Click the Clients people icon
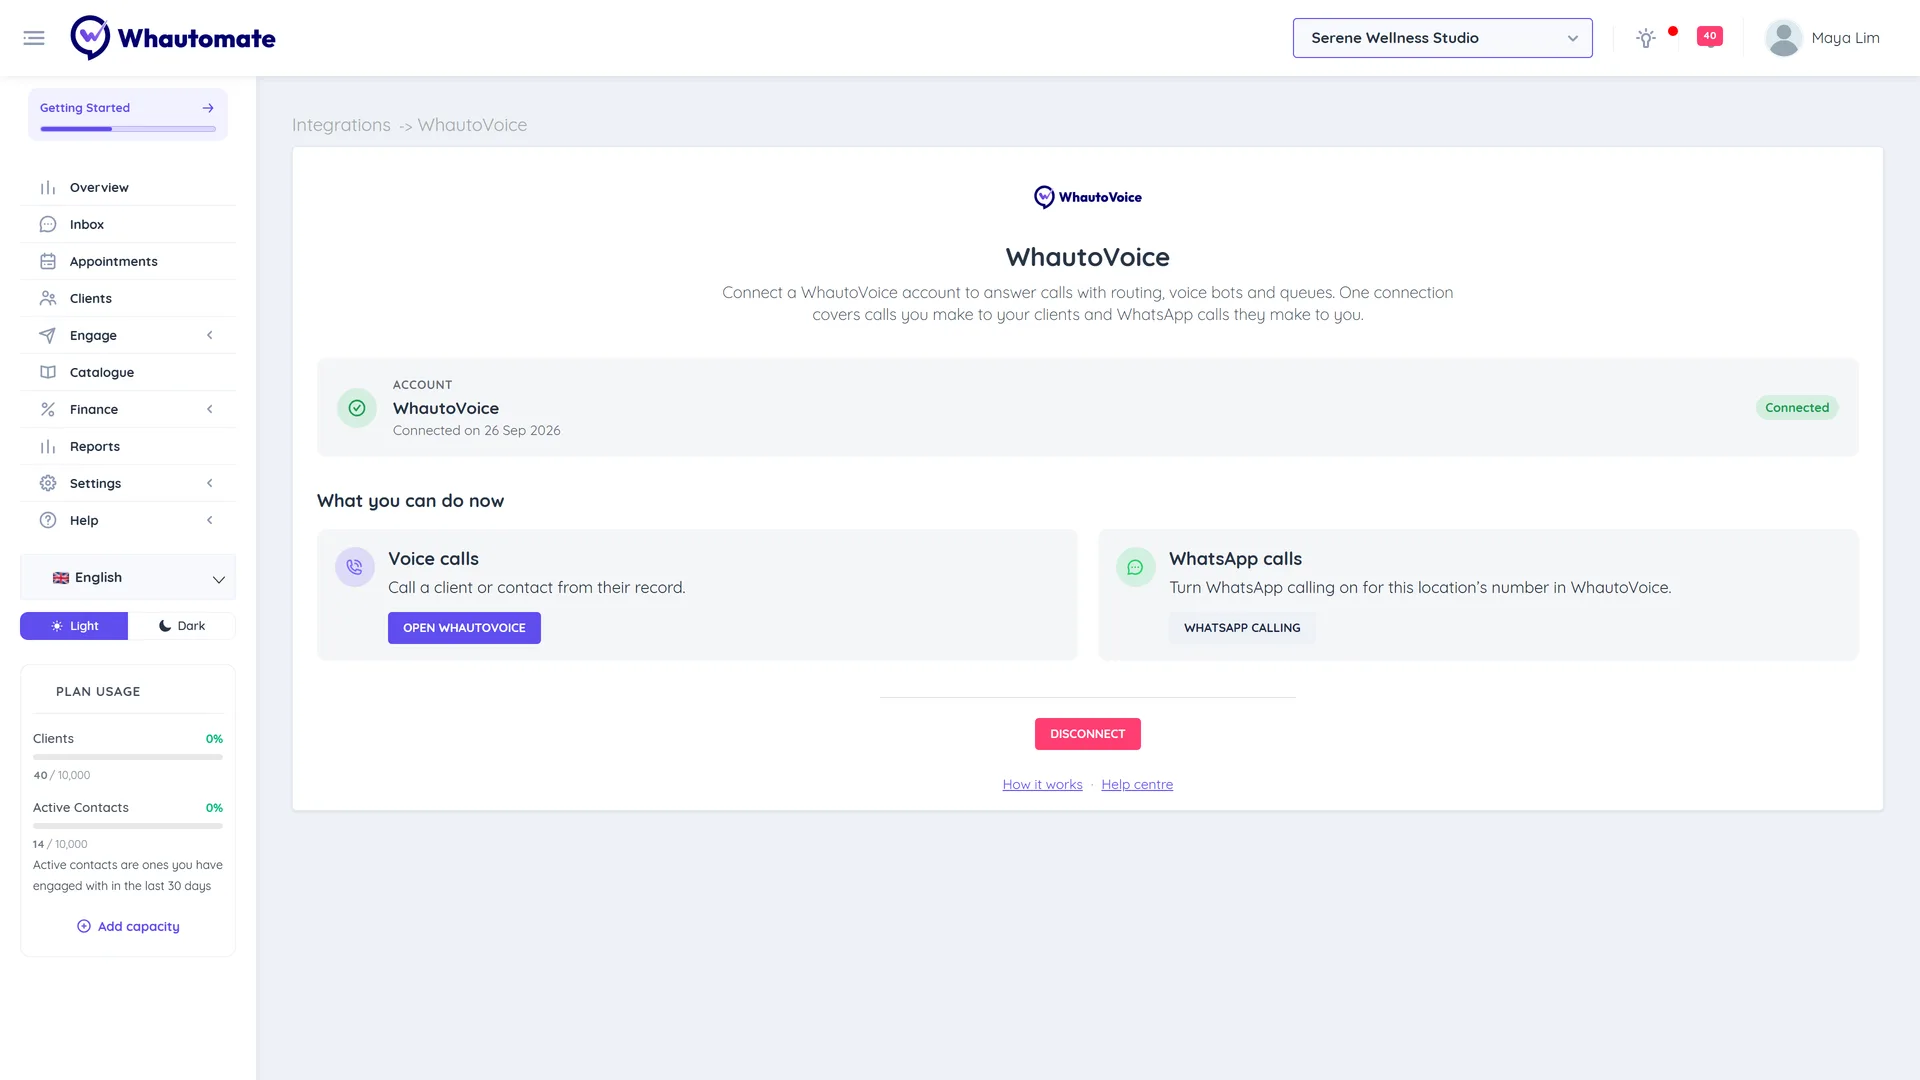The height and width of the screenshot is (1080, 1920). [48, 298]
